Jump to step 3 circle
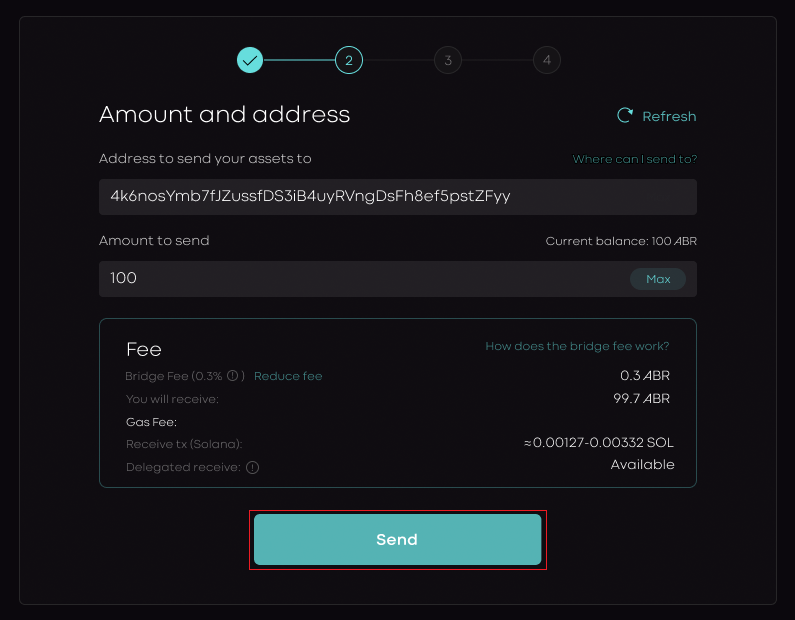This screenshot has width=795, height=620. [x=447, y=60]
